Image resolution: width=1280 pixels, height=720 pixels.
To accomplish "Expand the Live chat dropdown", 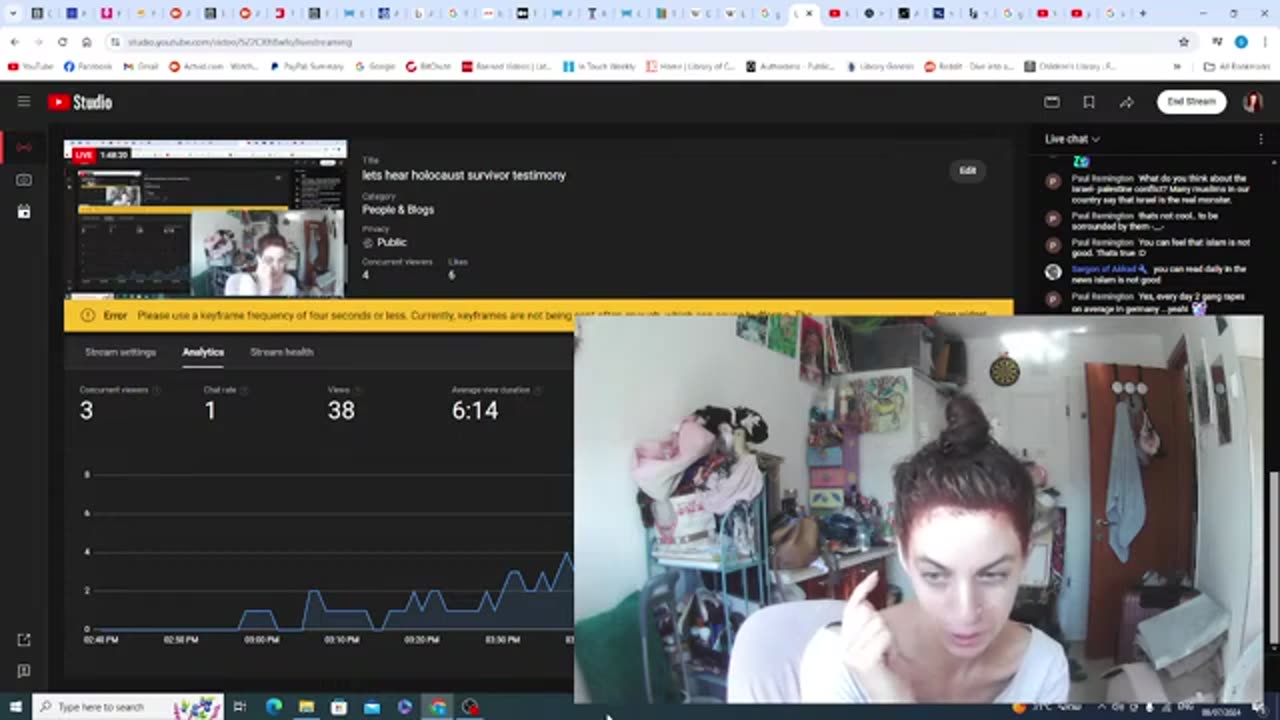I will 1072,139.
